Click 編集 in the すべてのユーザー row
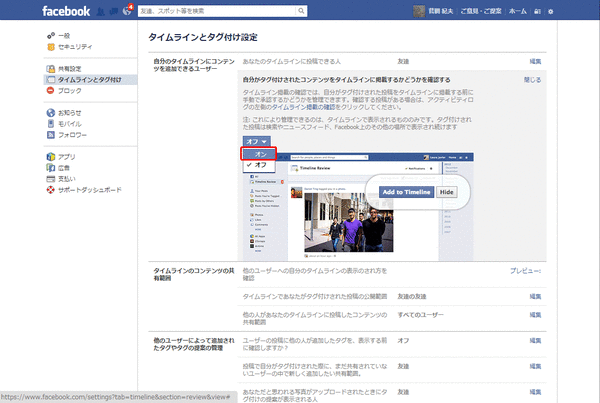This screenshot has height=403, width=600. (x=535, y=315)
